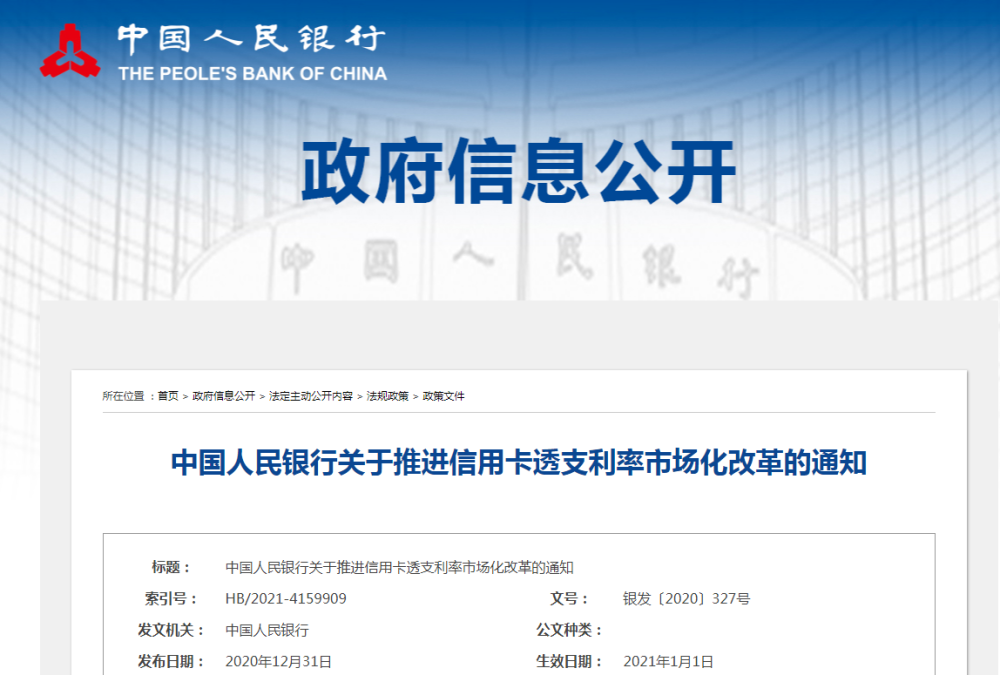Viewport: 1000px width, 675px height.
Task: Click document number 银发〔2020〕327号
Action: point(686,599)
